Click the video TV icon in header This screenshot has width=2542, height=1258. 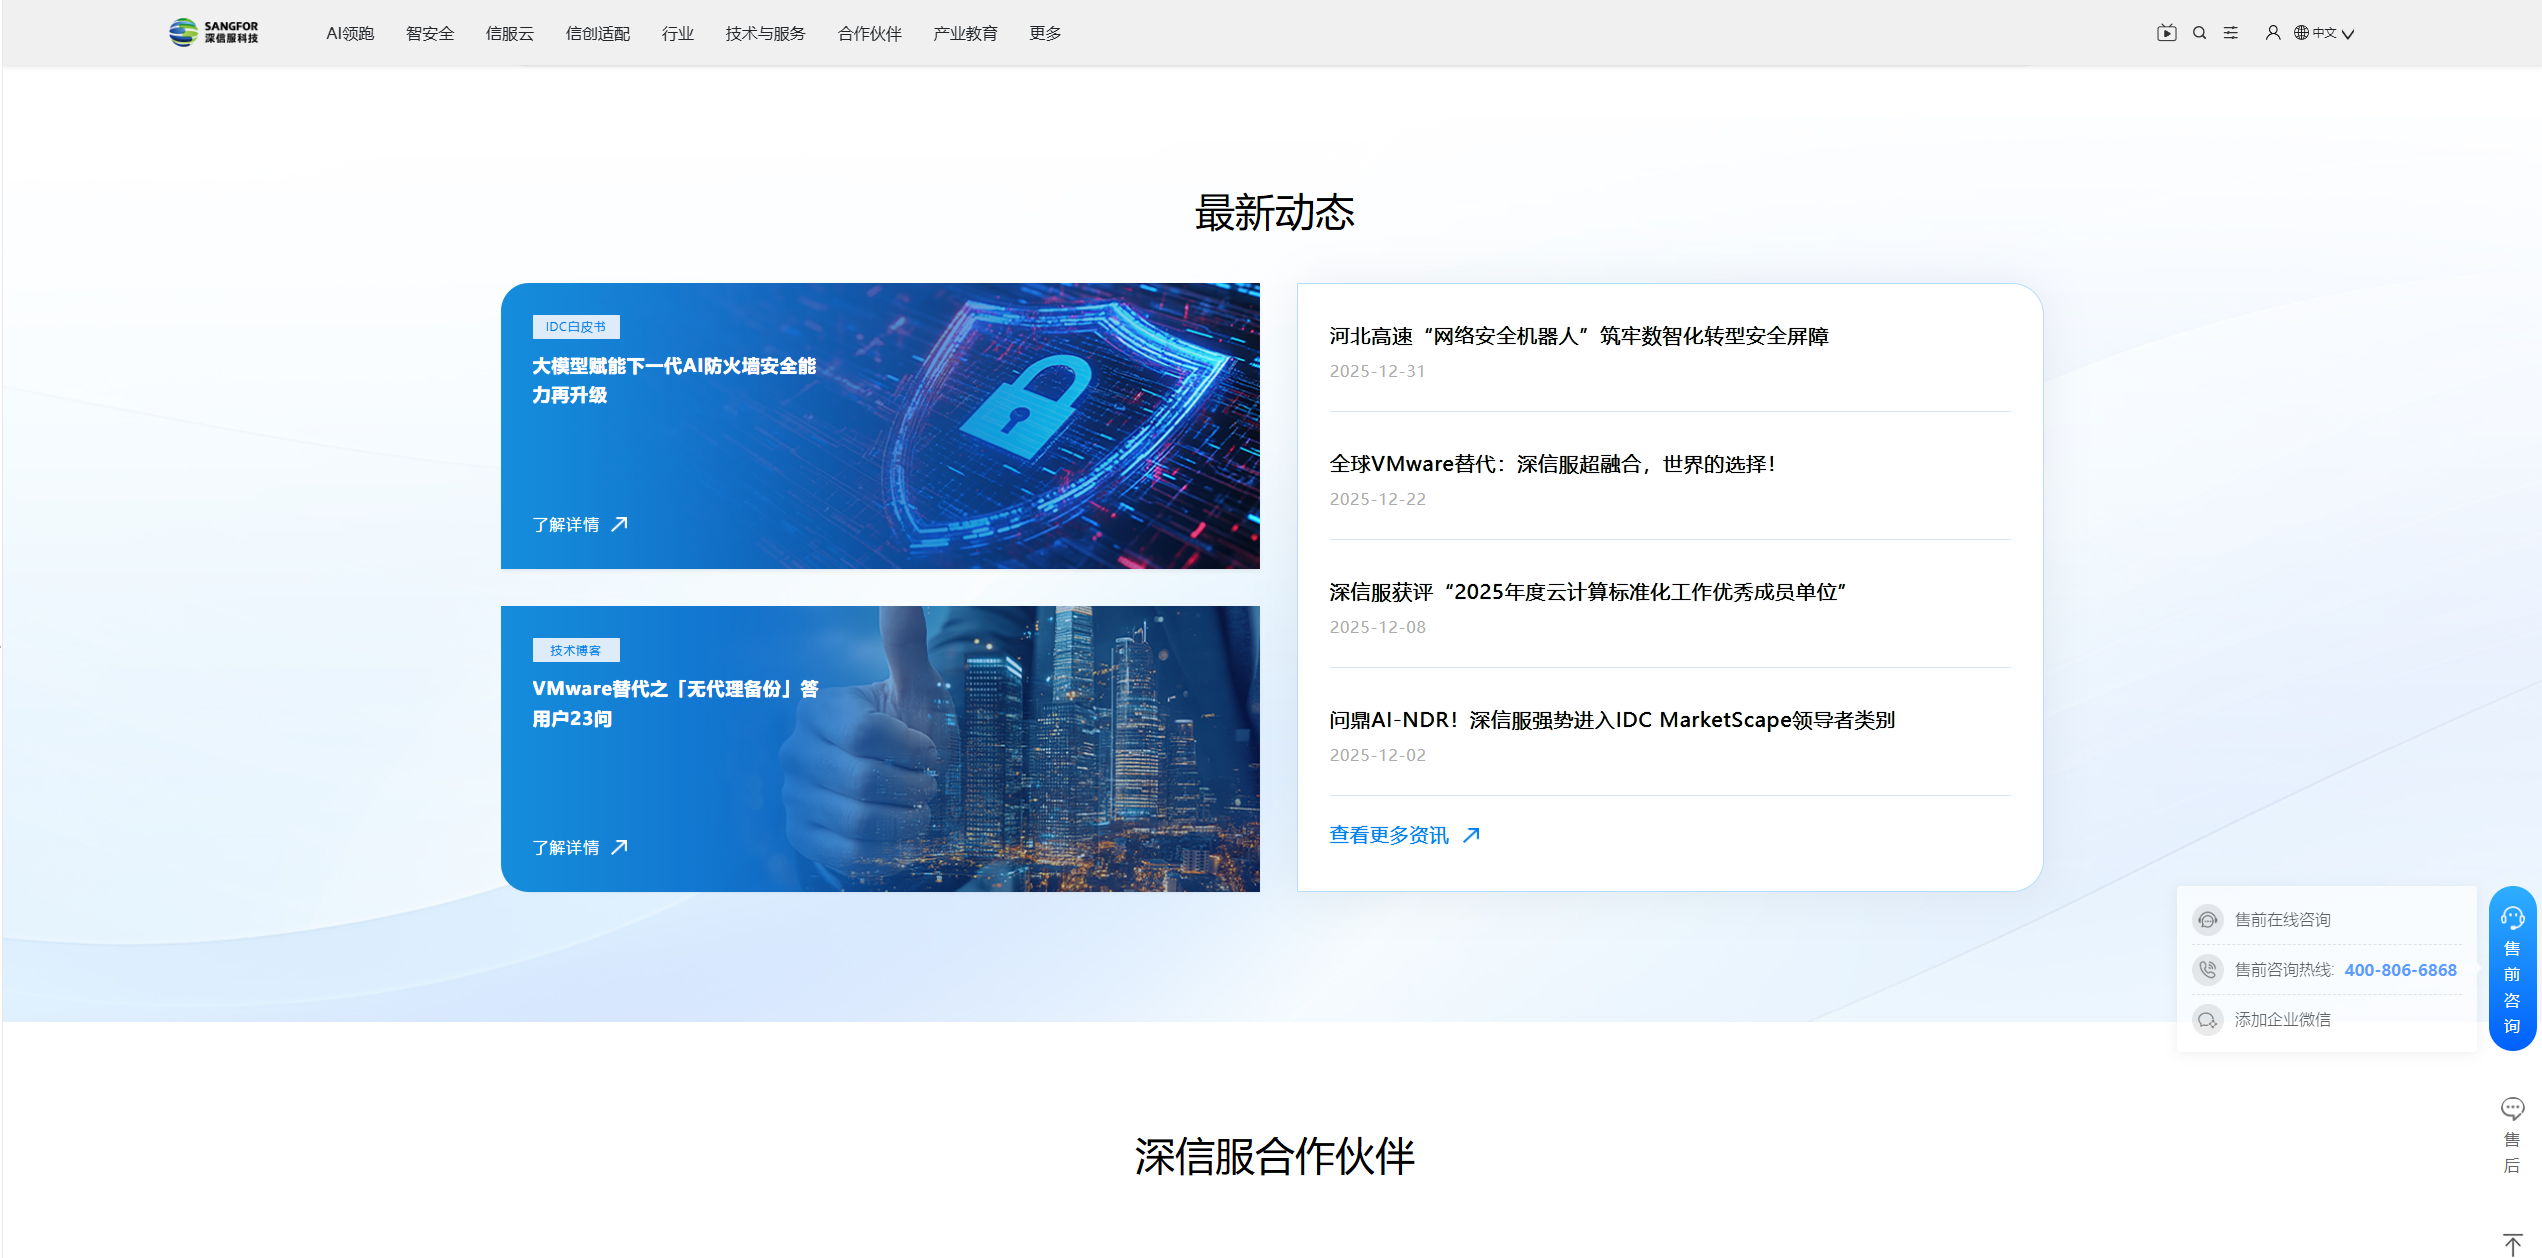coord(2166,33)
